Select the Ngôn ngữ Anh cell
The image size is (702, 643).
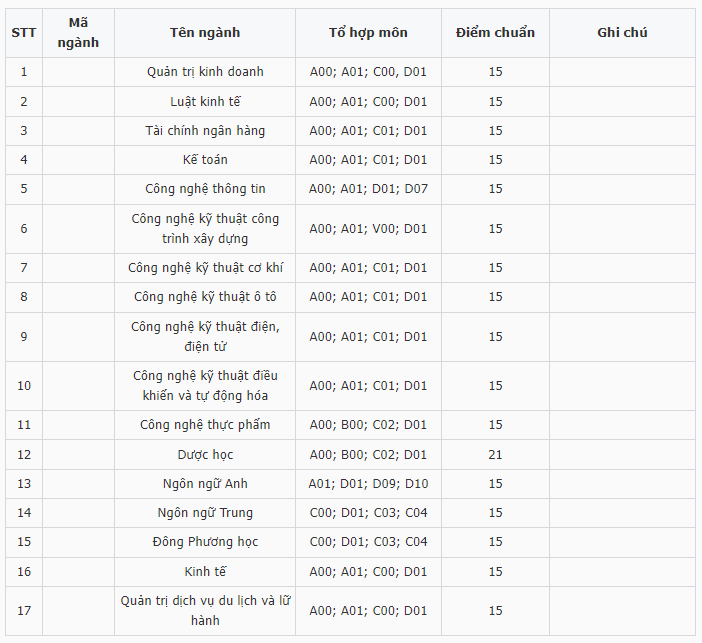click(x=205, y=483)
